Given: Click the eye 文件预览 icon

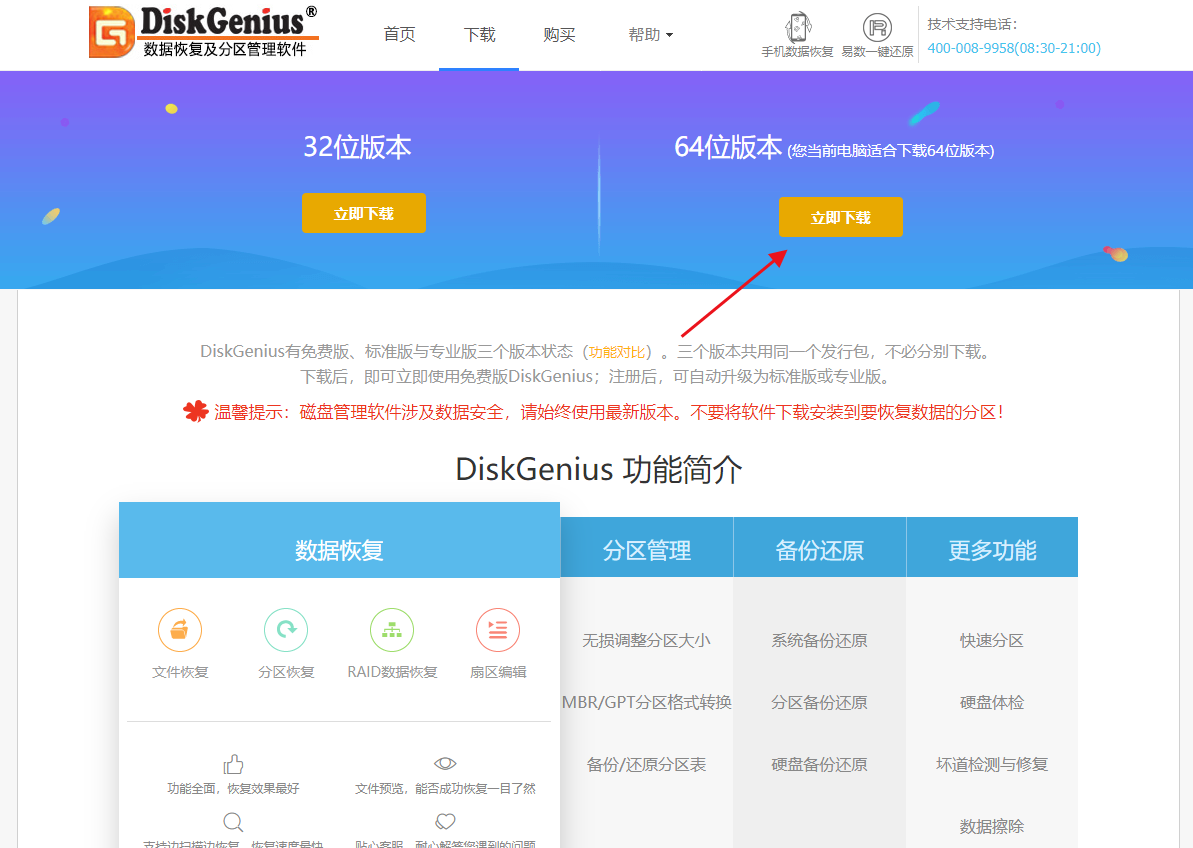Looking at the screenshot, I should coord(445,764).
